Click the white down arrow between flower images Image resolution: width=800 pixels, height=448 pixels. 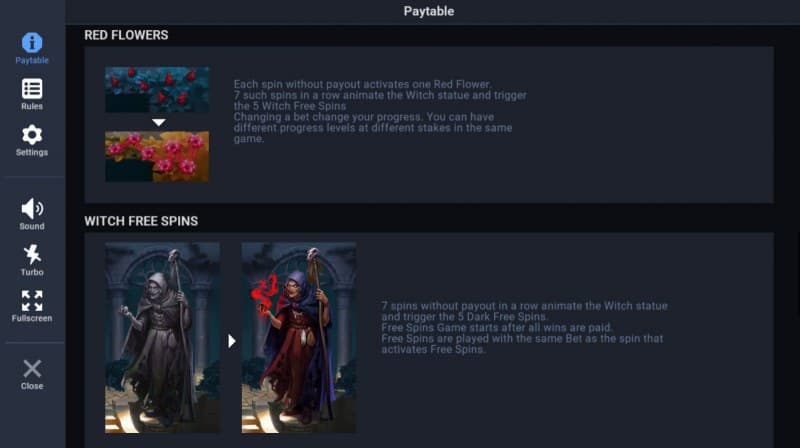pos(159,122)
